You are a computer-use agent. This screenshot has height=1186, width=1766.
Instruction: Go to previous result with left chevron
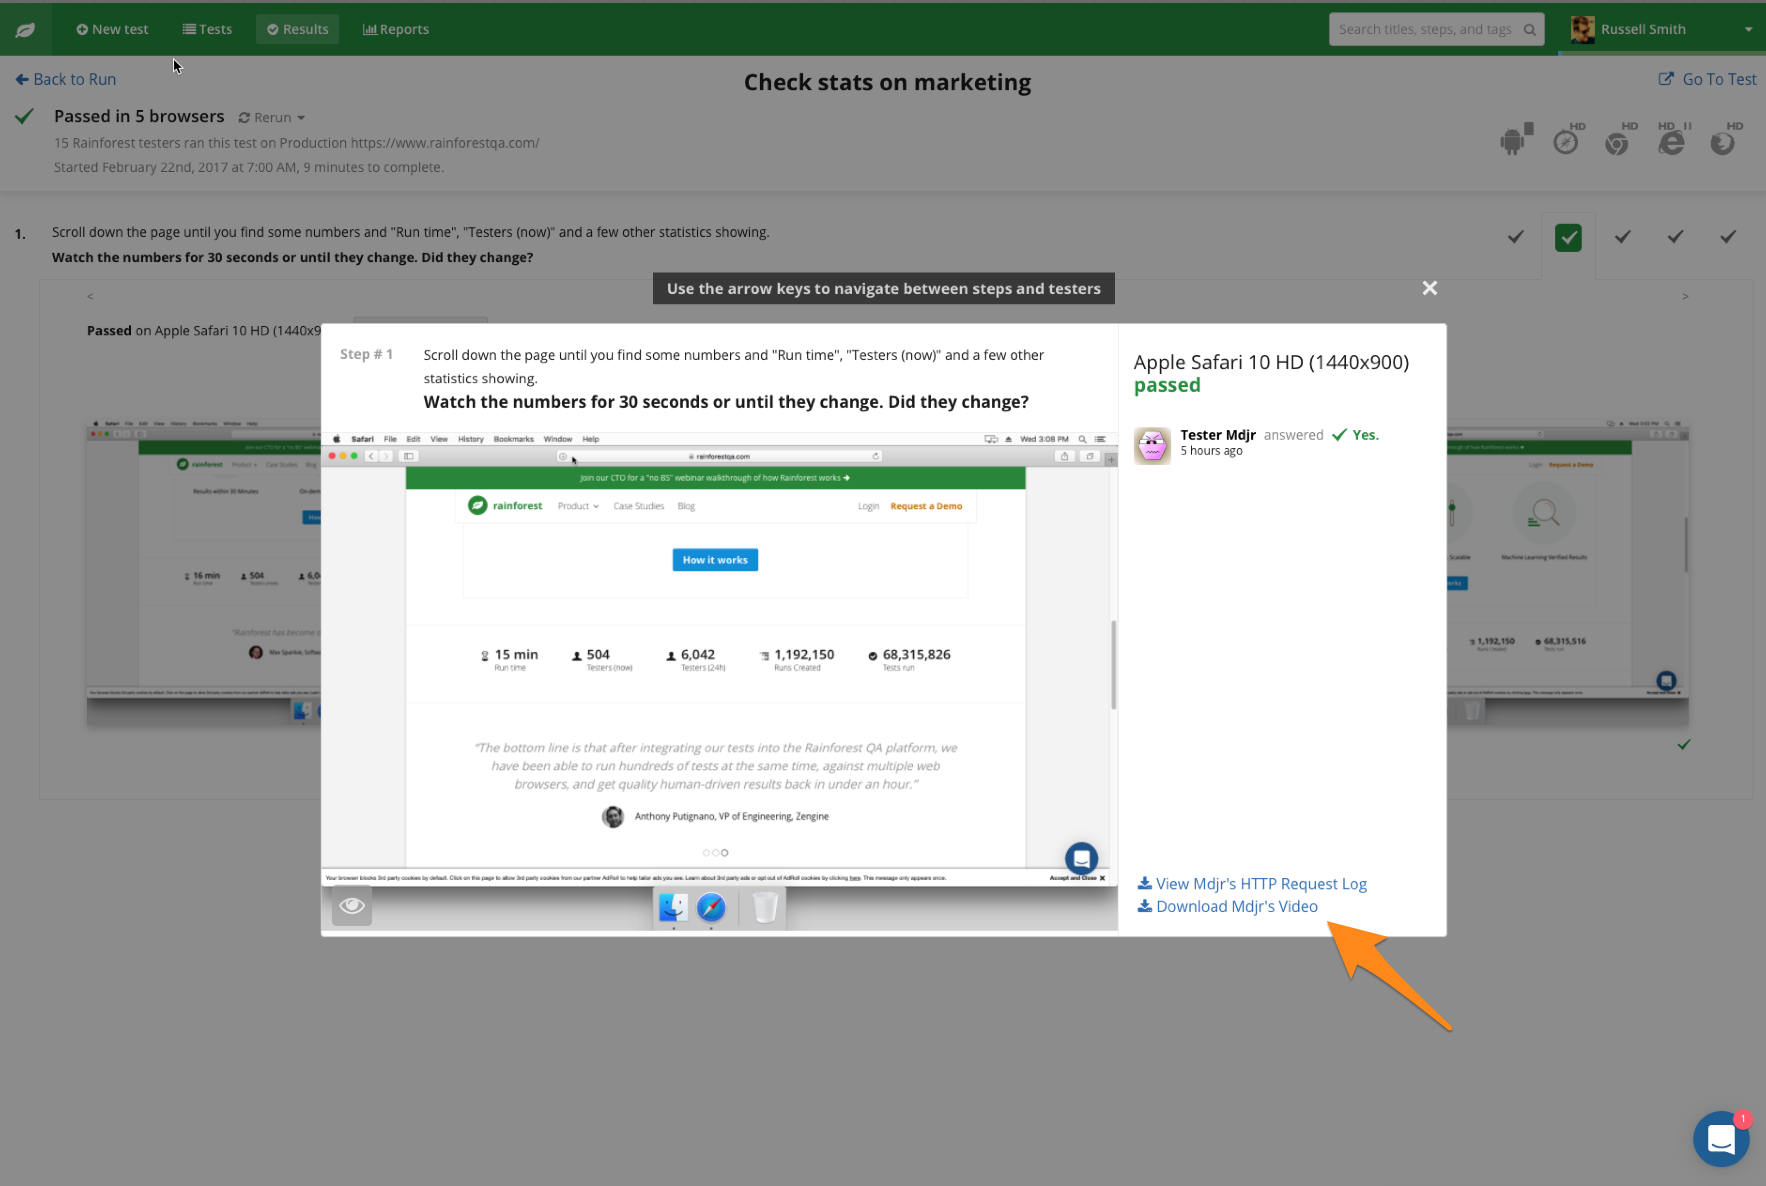(x=90, y=296)
